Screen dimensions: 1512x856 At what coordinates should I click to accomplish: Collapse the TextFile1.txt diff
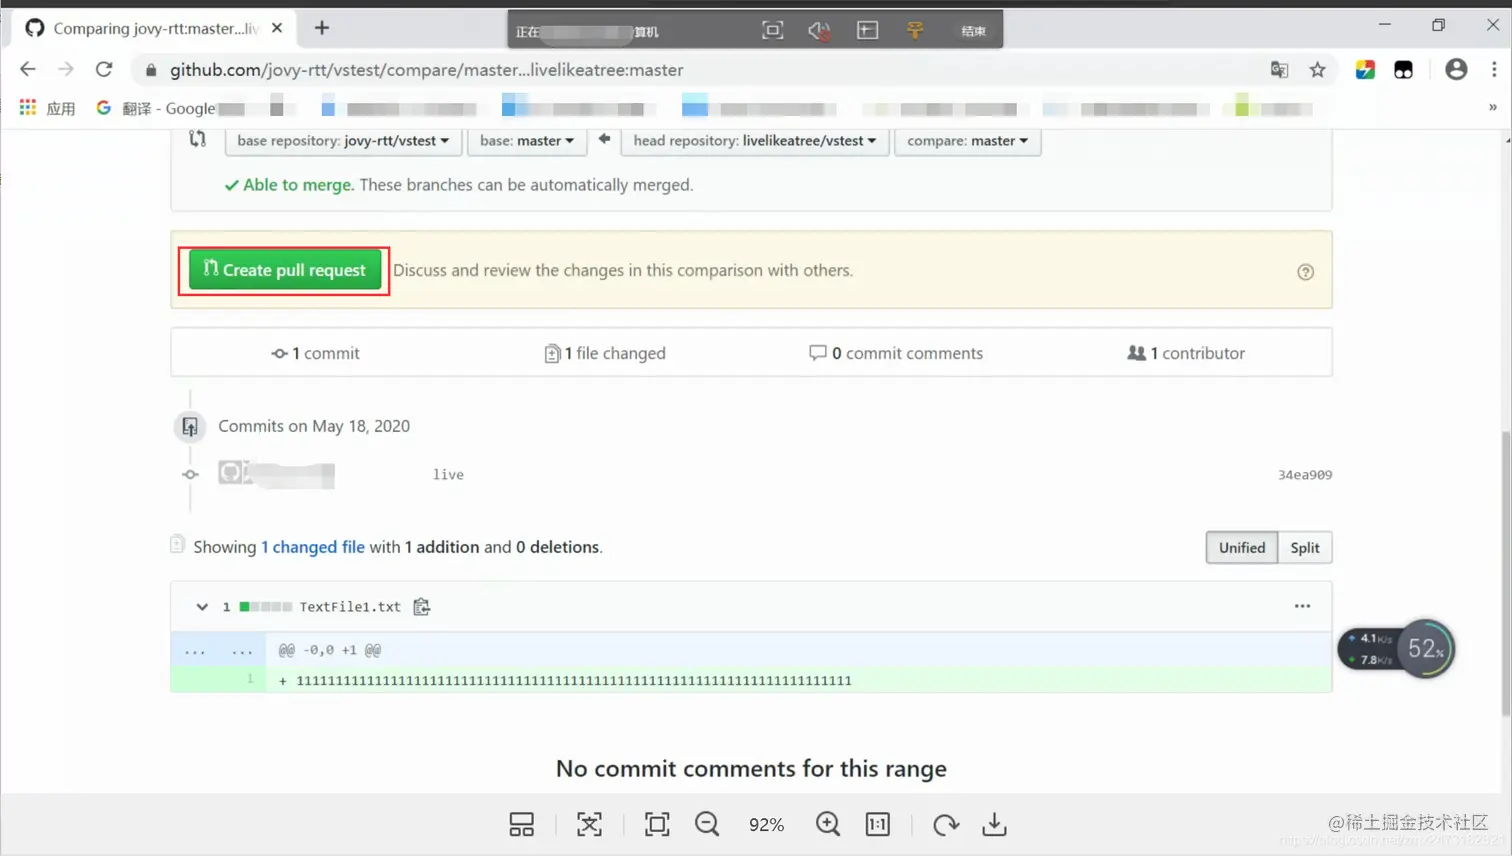point(202,607)
